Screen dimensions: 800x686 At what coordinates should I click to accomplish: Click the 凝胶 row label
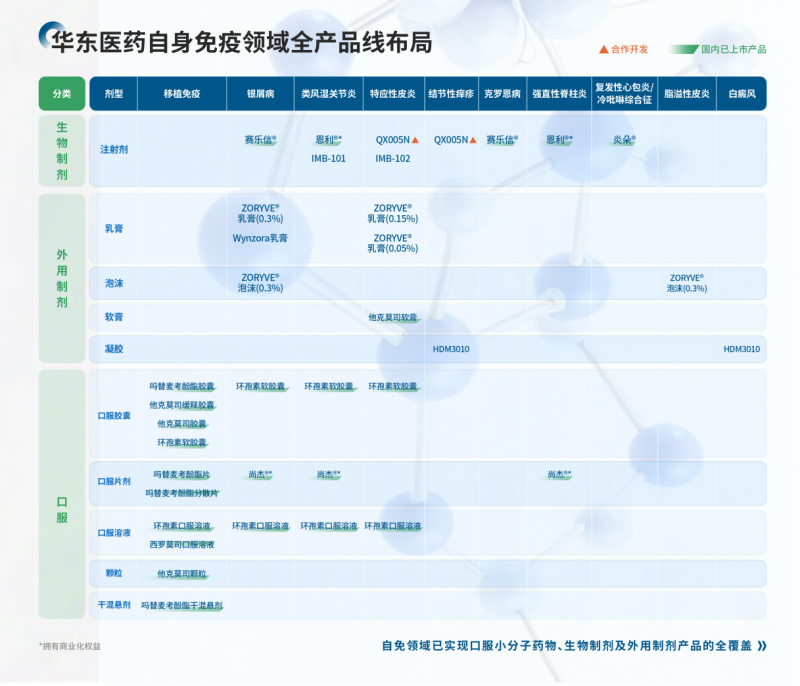[x=114, y=349]
